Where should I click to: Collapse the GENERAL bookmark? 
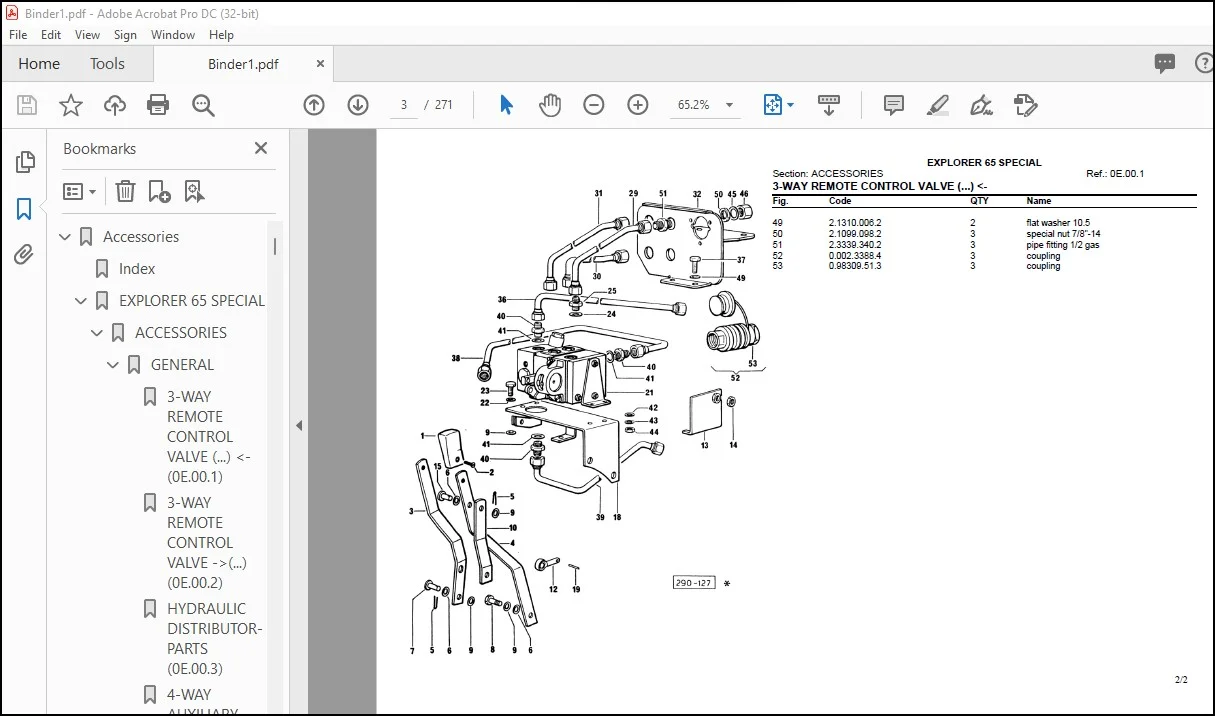[x=114, y=365]
